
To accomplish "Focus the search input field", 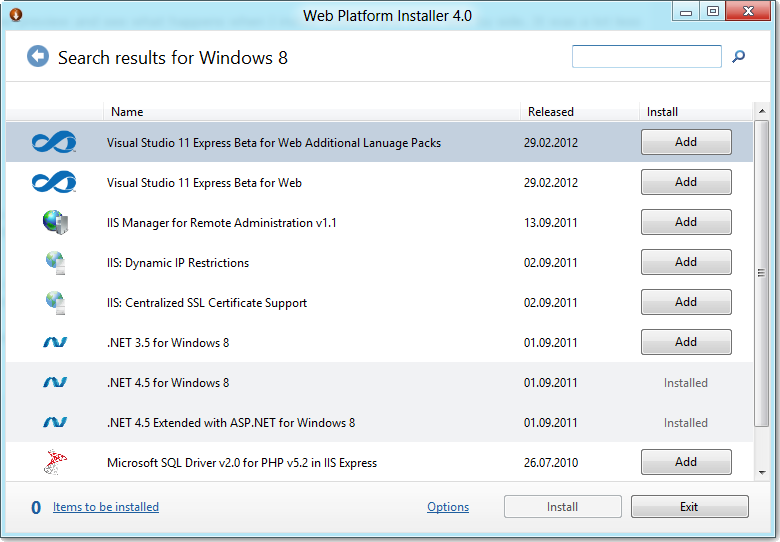I will point(647,56).
